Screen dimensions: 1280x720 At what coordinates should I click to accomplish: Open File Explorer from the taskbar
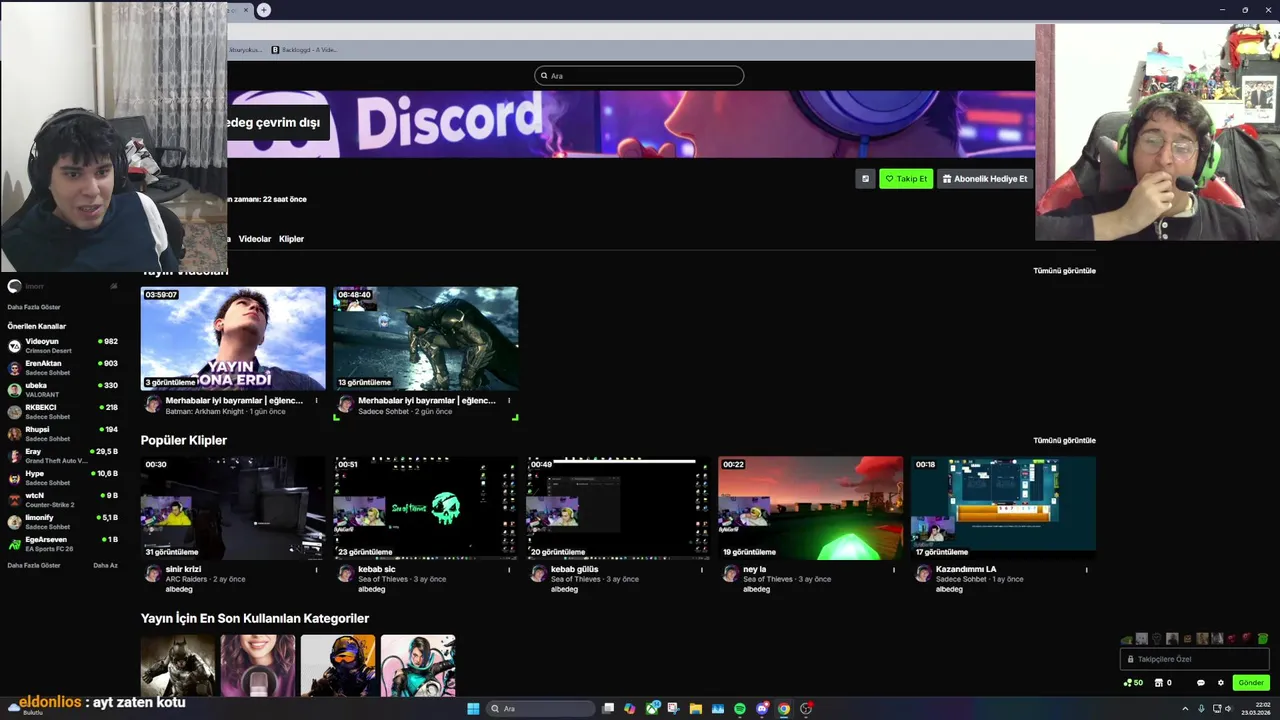click(x=696, y=708)
